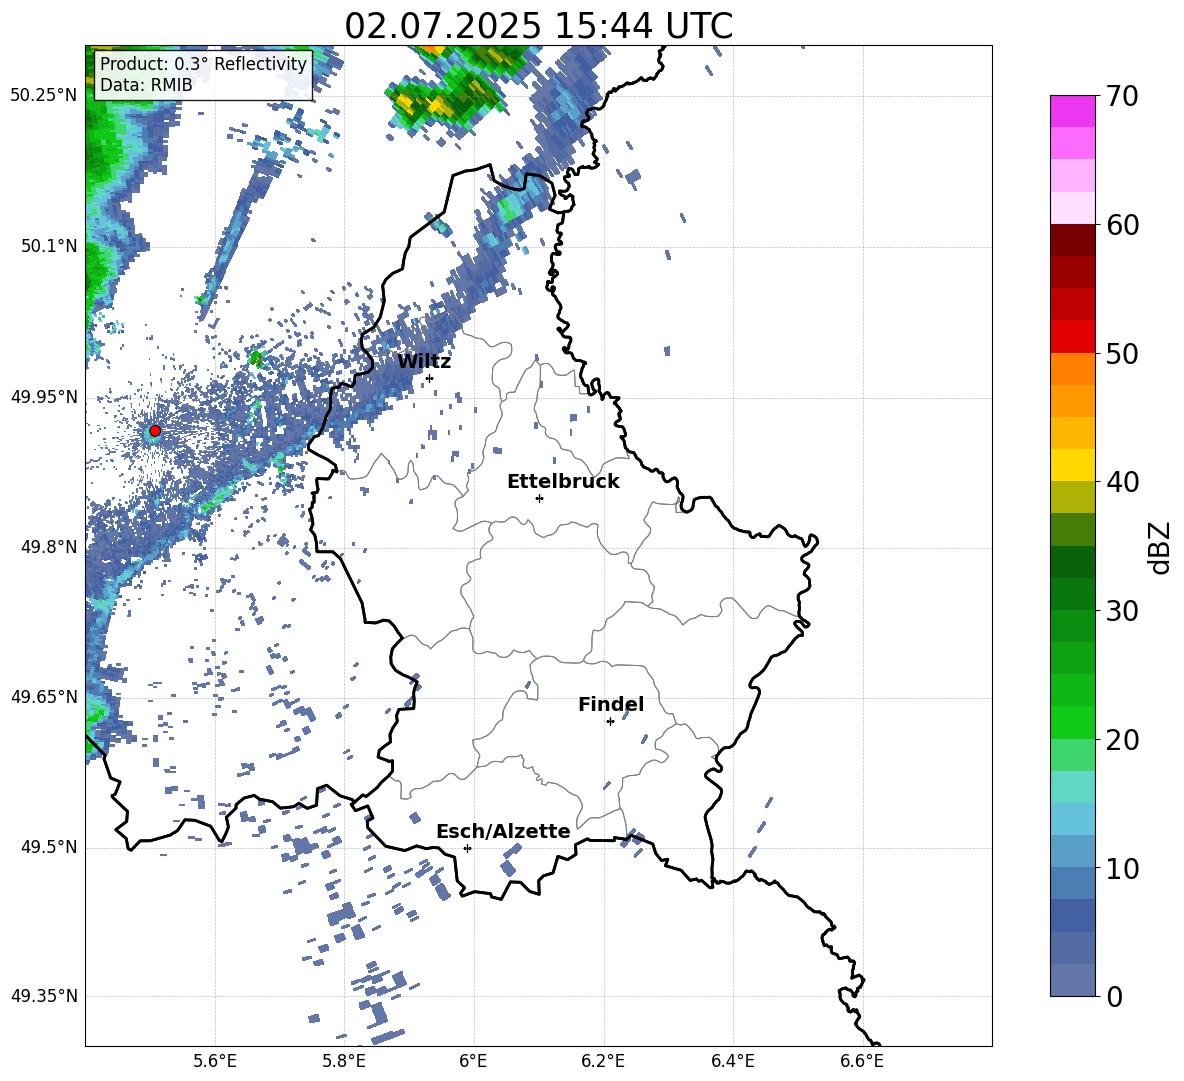Click the Findel station cross marker
The width and height of the screenshot is (1184, 1081).
pos(610,722)
